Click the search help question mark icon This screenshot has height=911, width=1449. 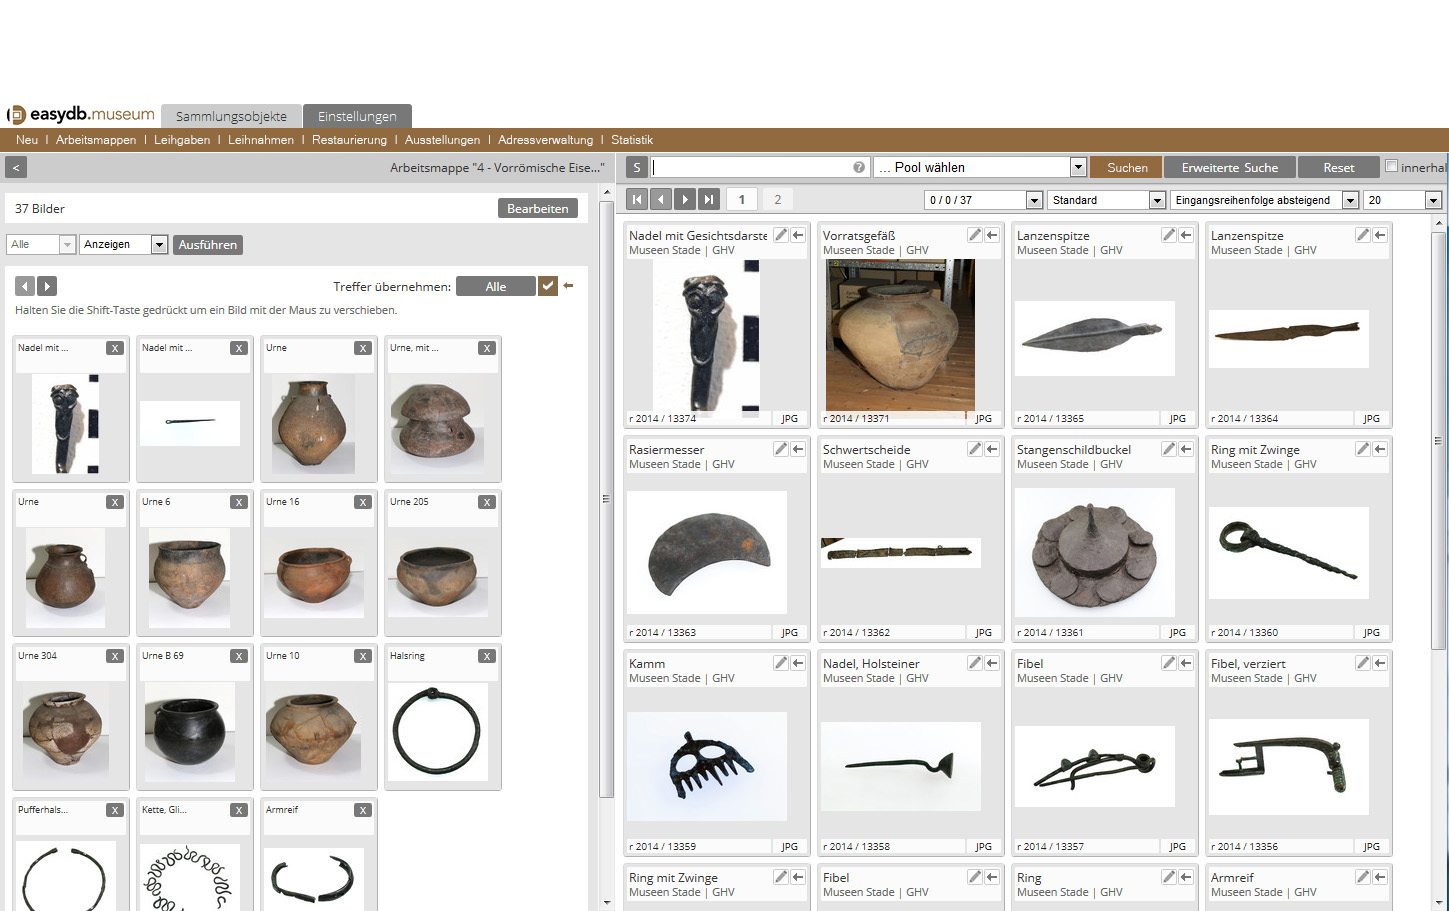tap(859, 168)
